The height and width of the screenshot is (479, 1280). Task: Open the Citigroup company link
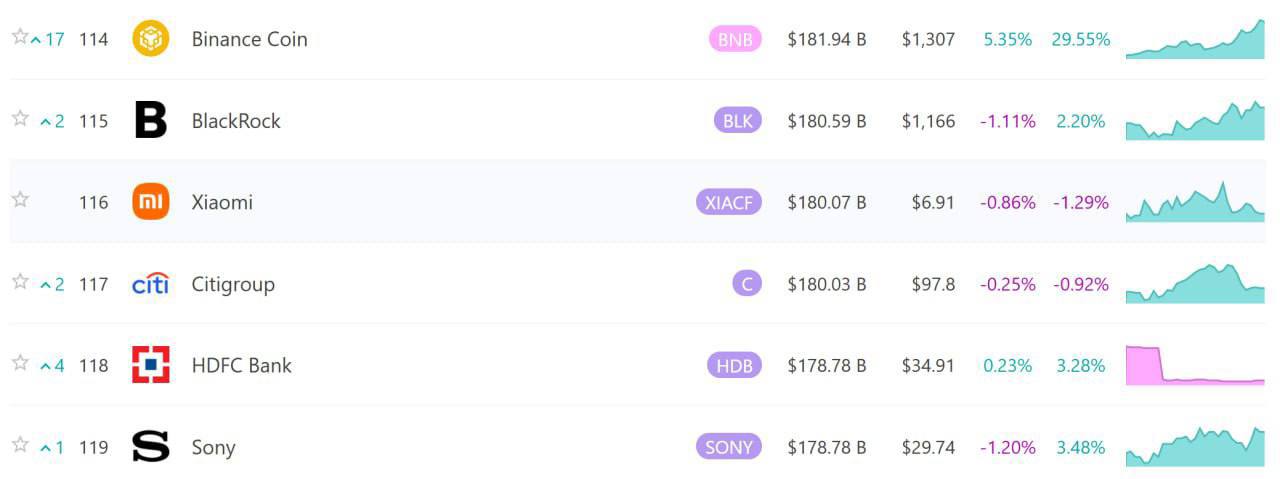tap(233, 284)
